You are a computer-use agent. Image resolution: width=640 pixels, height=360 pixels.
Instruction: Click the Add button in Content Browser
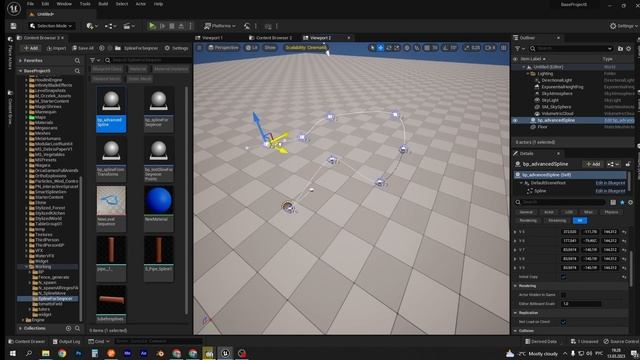tap(31, 48)
